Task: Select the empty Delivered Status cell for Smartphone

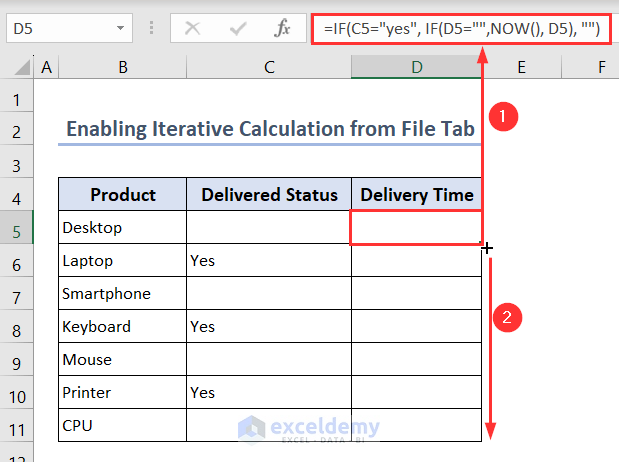Action: pos(269,293)
